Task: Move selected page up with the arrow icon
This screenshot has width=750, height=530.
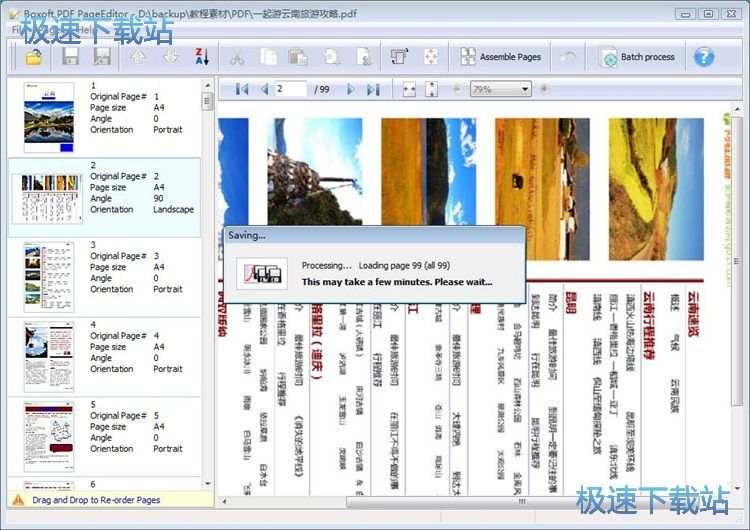Action: pyautogui.click(x=139, y=57)
